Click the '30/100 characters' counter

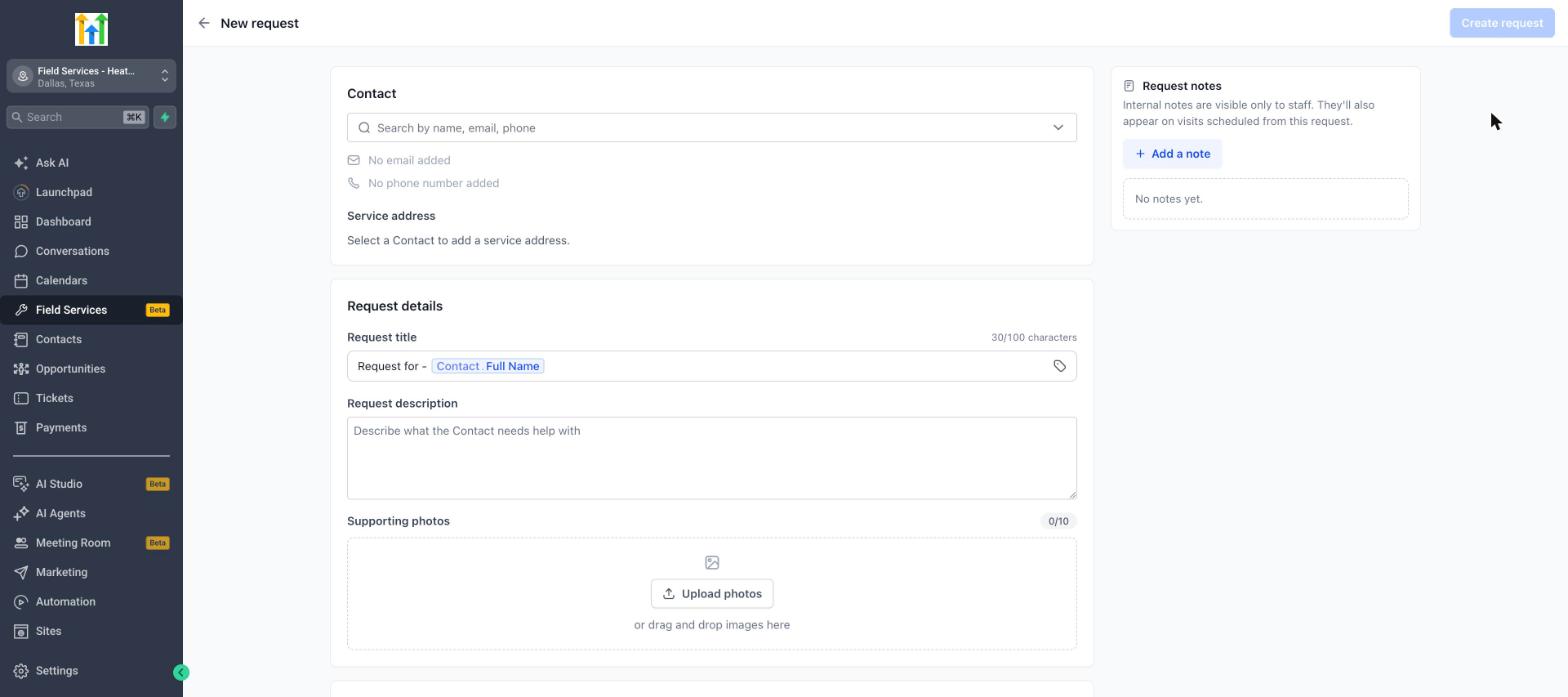pyautogui.click(x=1034, y=338)
